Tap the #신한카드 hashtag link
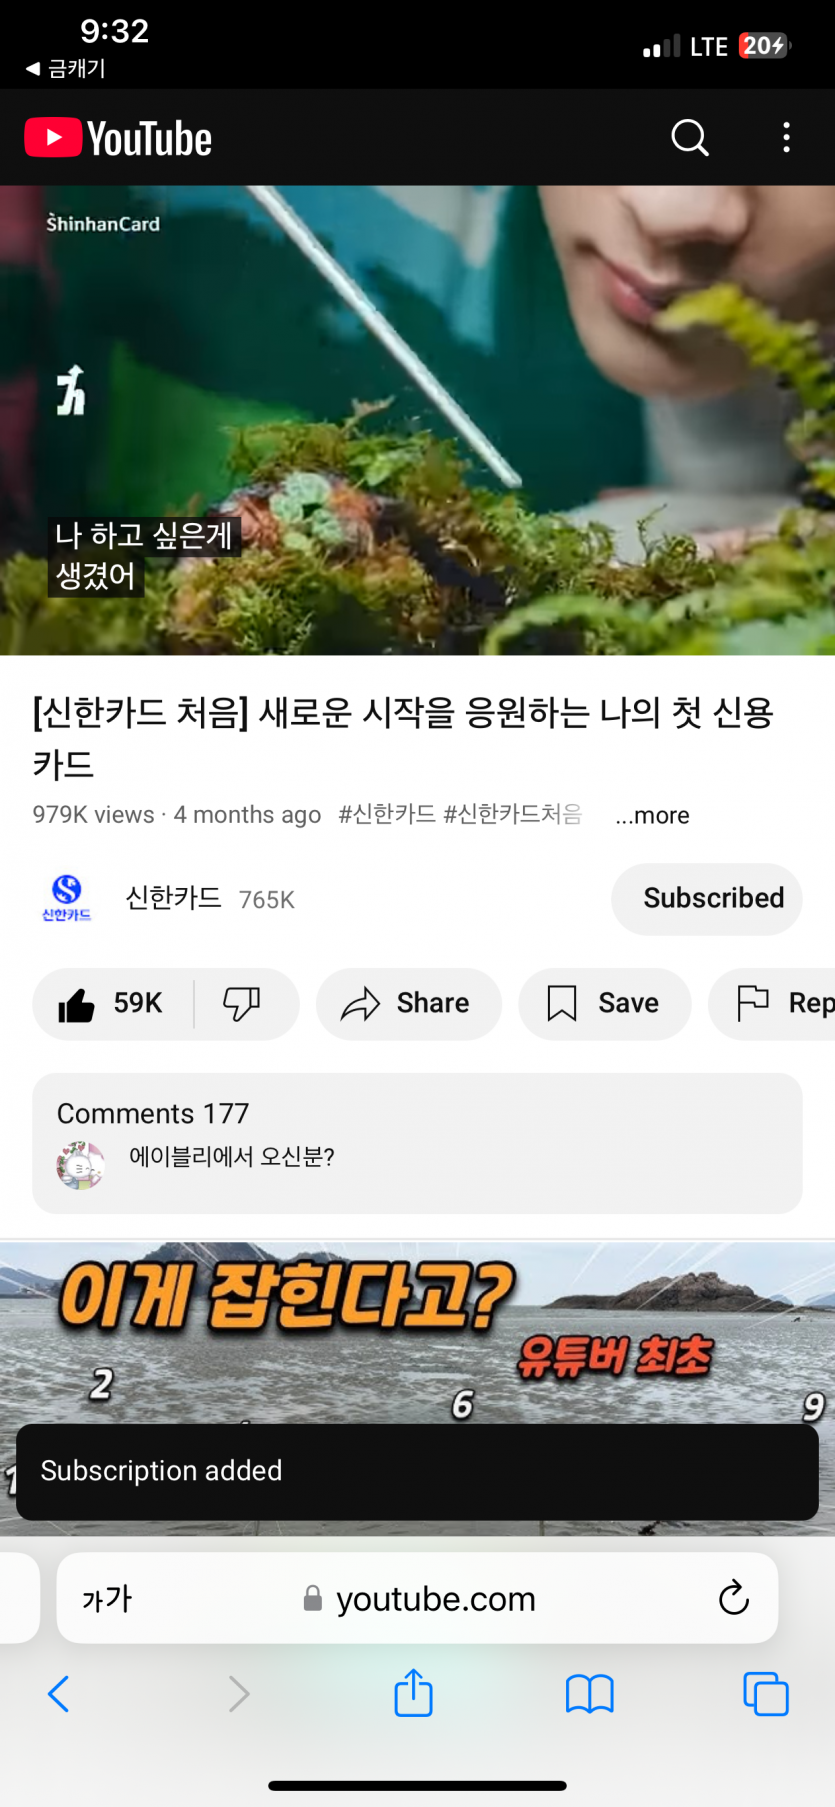This screenshot has width=835, height=1807. click(387, 814)
